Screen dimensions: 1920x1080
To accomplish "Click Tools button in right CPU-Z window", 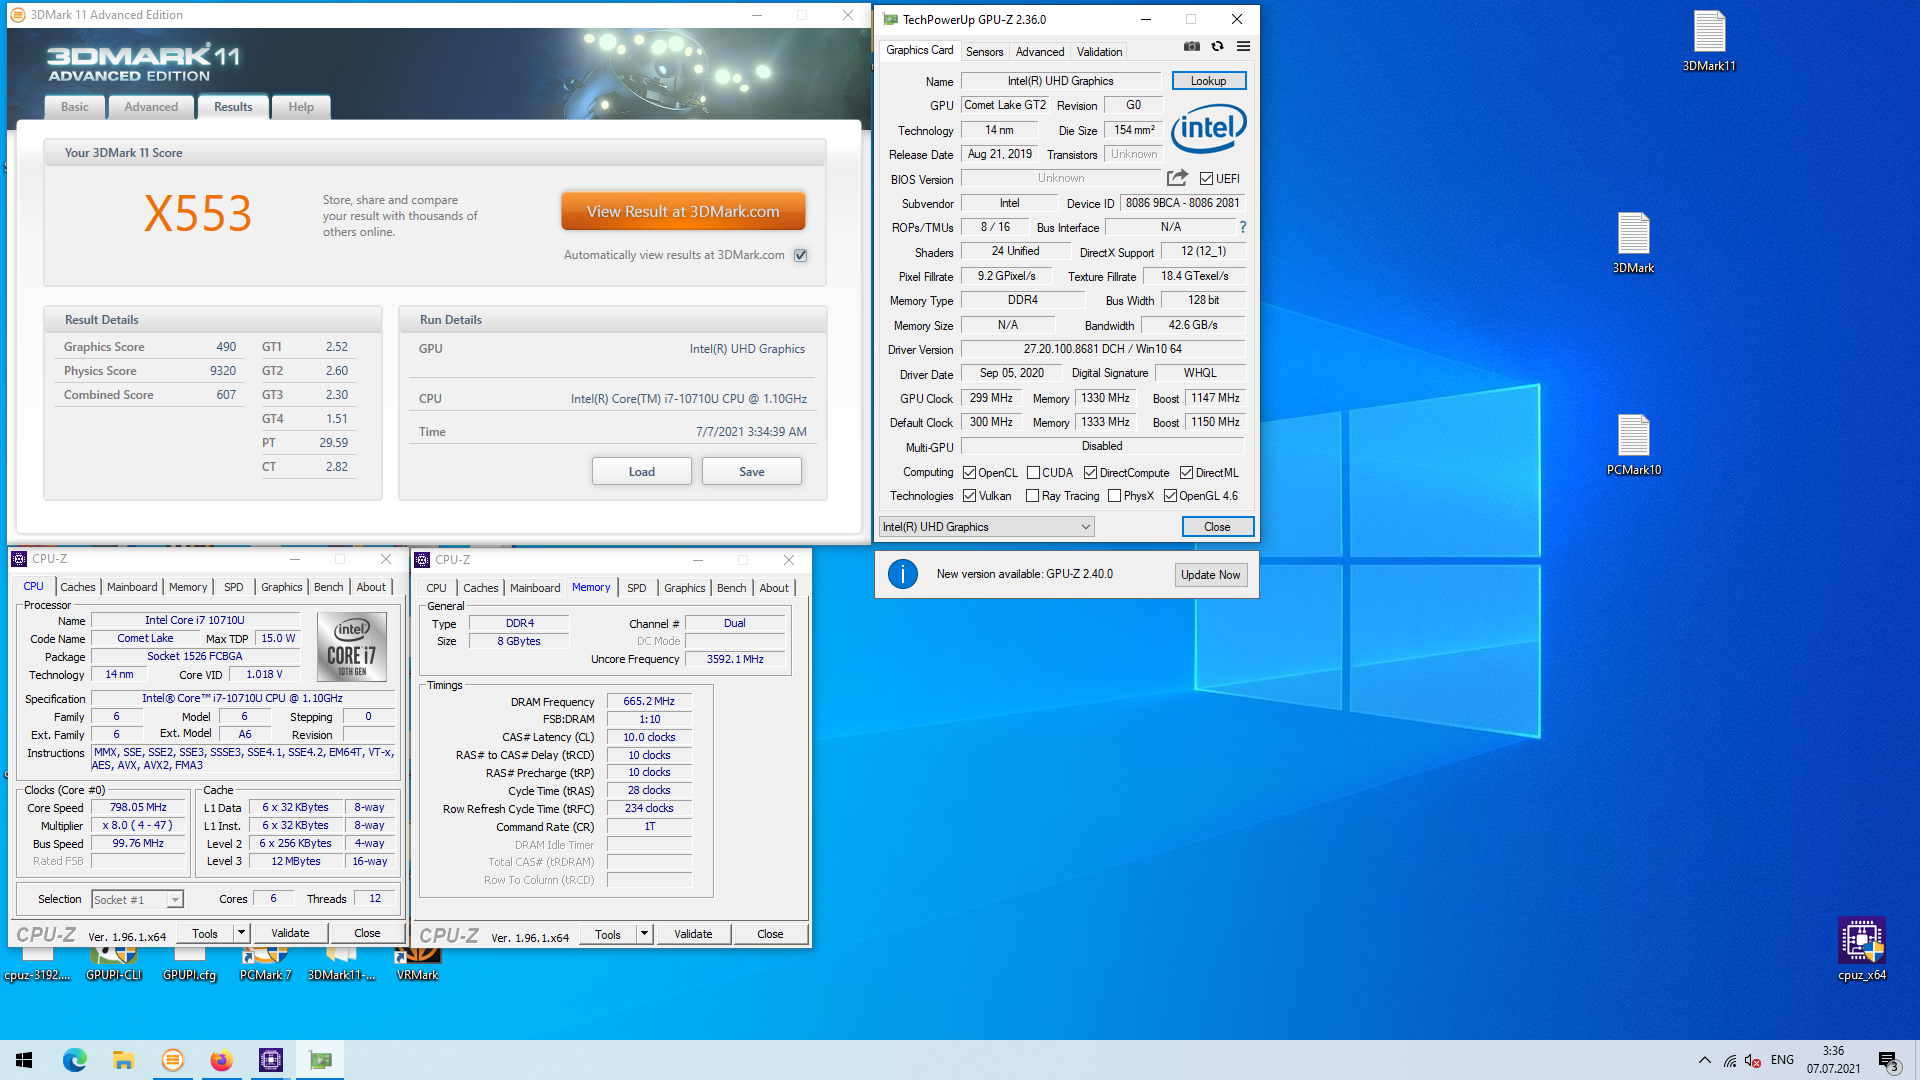I will (x=608, y=934).
